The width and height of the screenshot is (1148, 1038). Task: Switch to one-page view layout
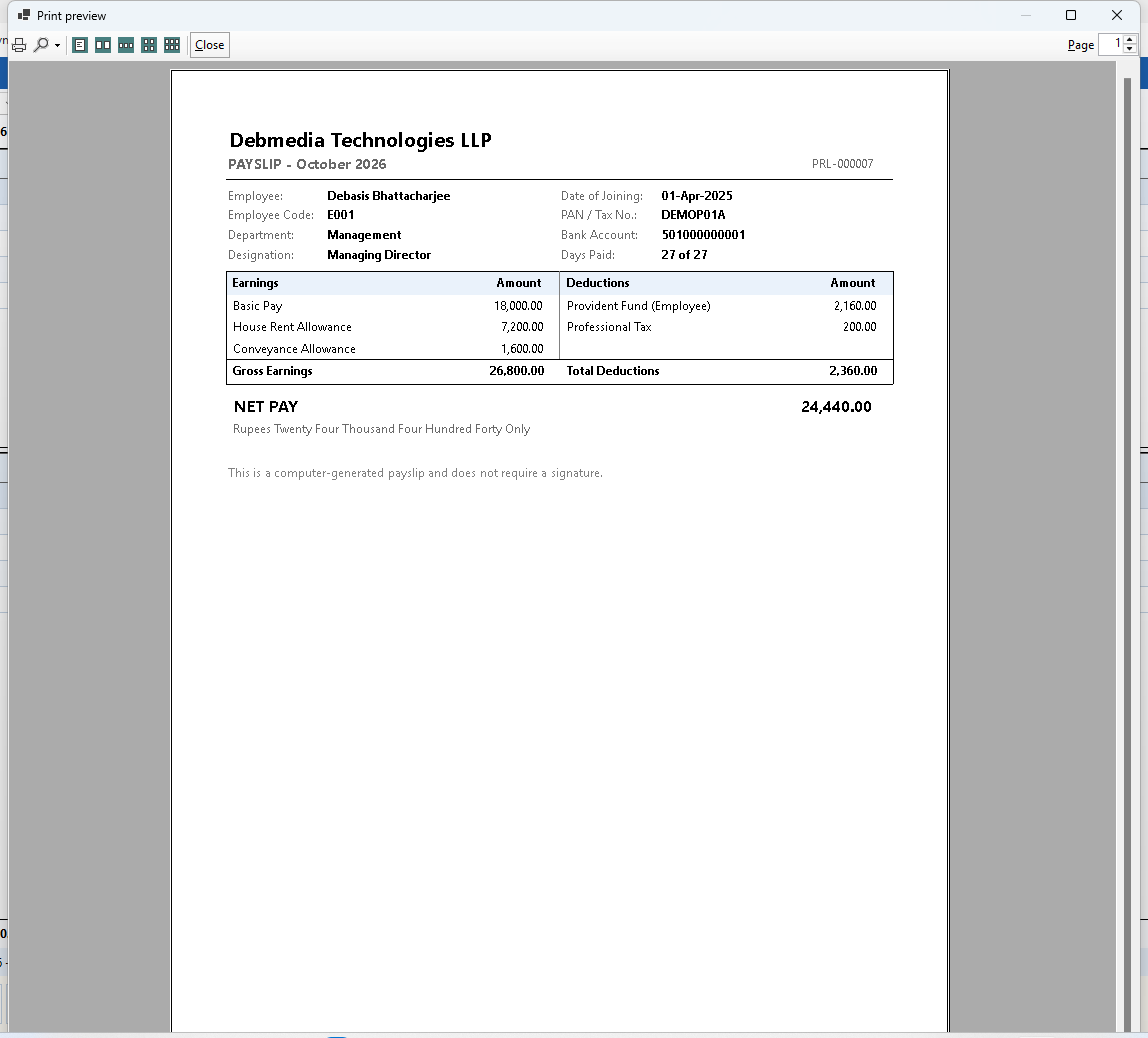point(80,45)
